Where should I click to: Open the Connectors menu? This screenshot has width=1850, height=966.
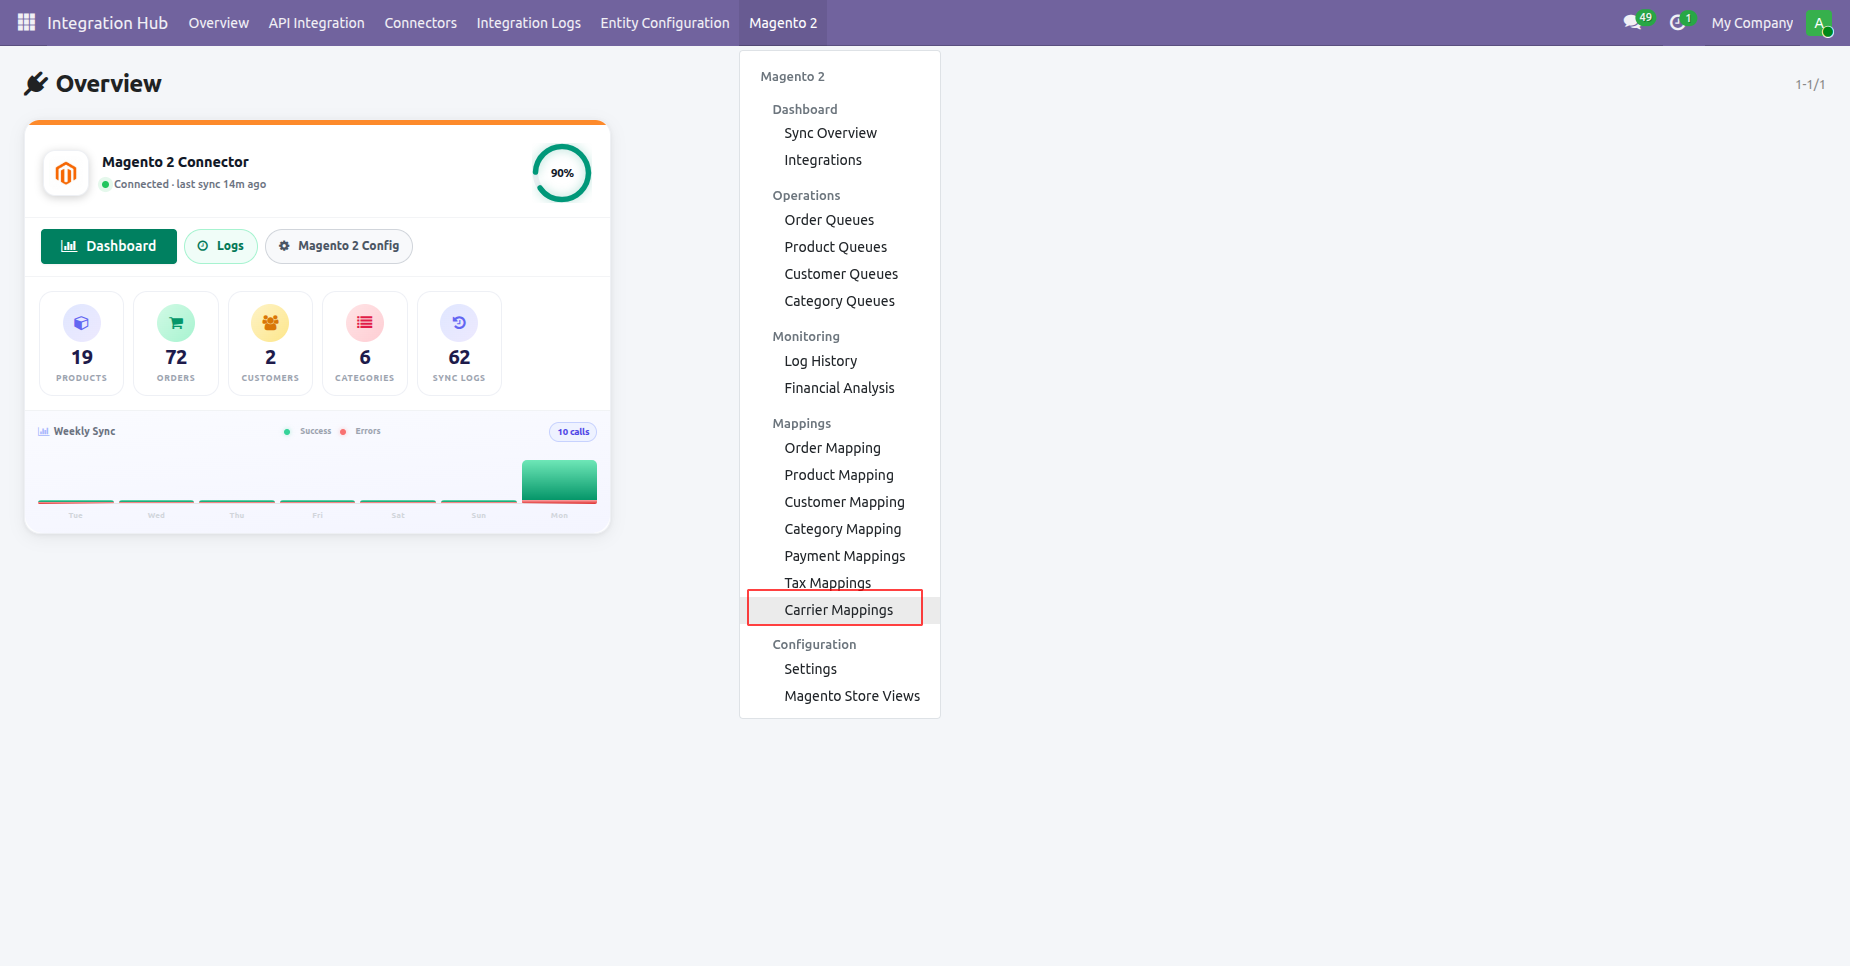[421, 23]
